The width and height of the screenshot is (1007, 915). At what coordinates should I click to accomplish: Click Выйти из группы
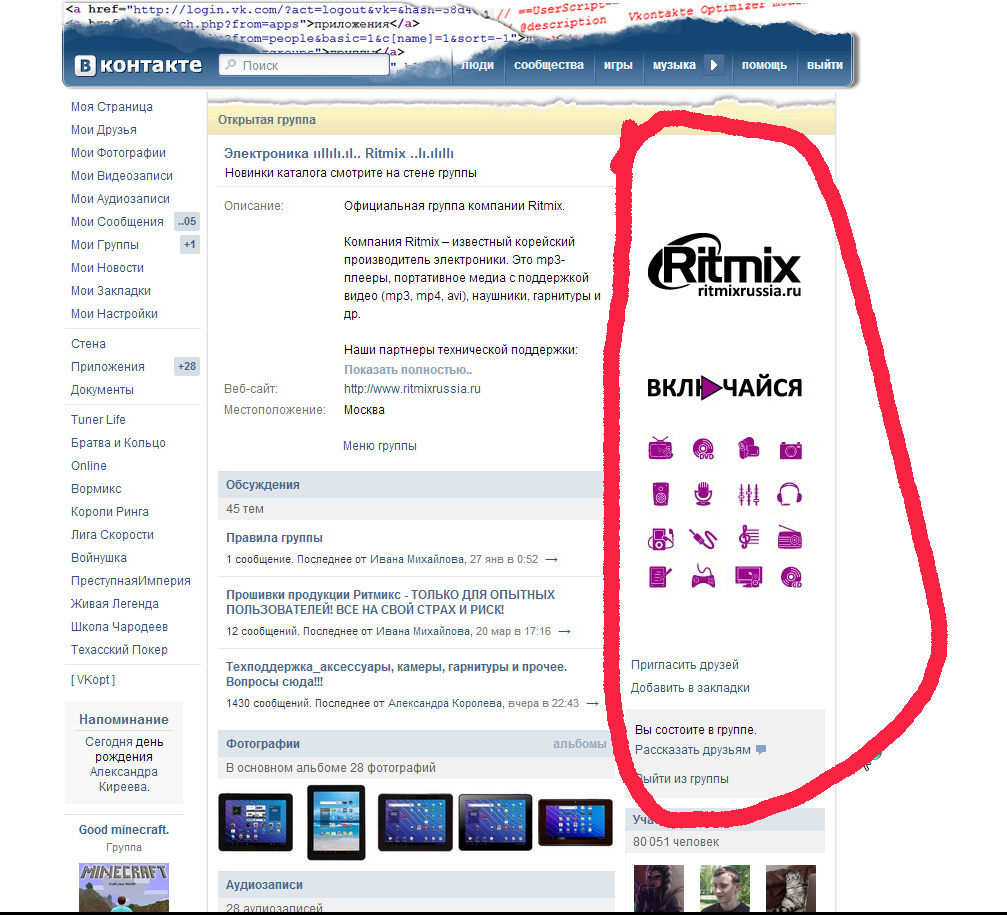[x=682, y=779]
